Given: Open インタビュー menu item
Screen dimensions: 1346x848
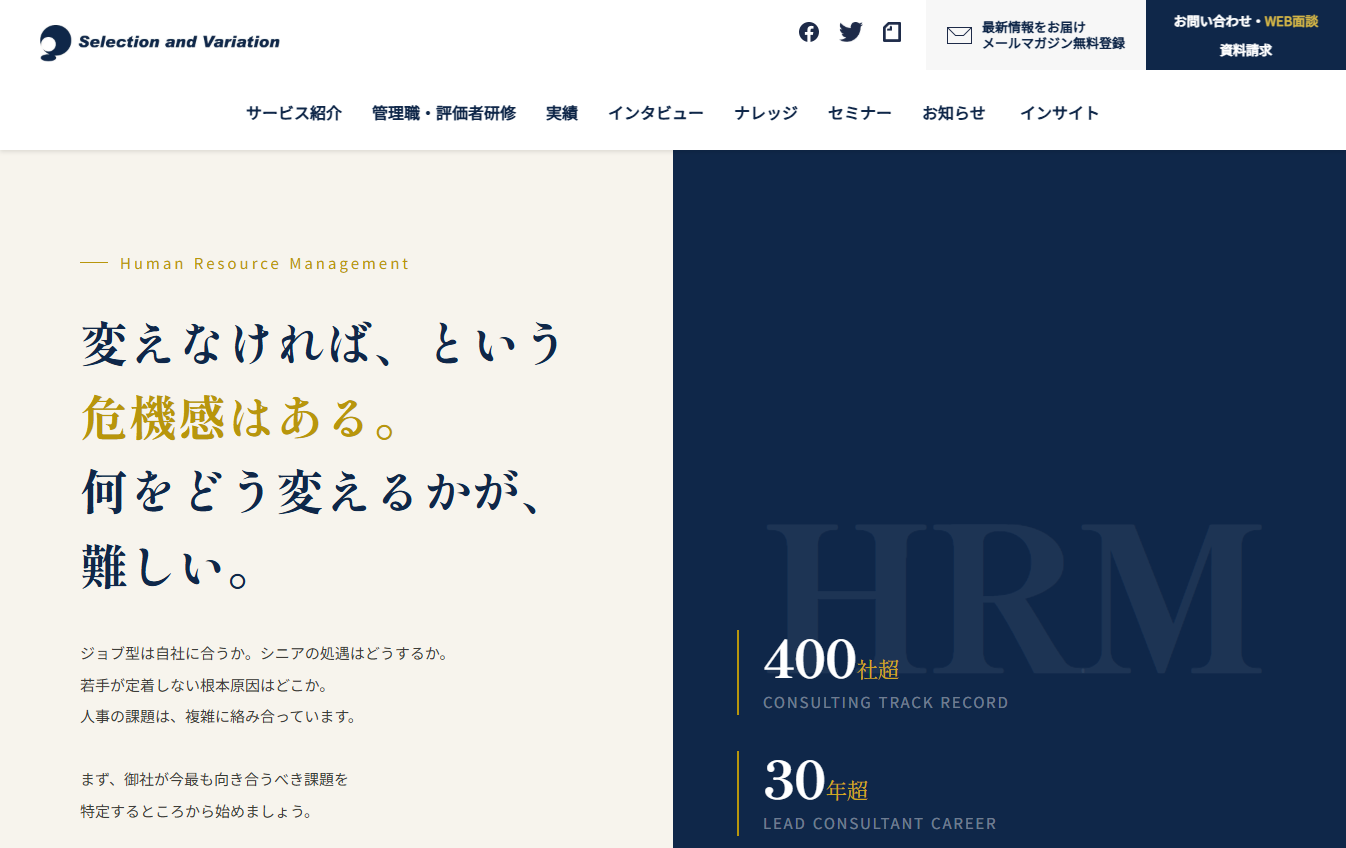Looking at the screenshot, I should tap(656, 113).
